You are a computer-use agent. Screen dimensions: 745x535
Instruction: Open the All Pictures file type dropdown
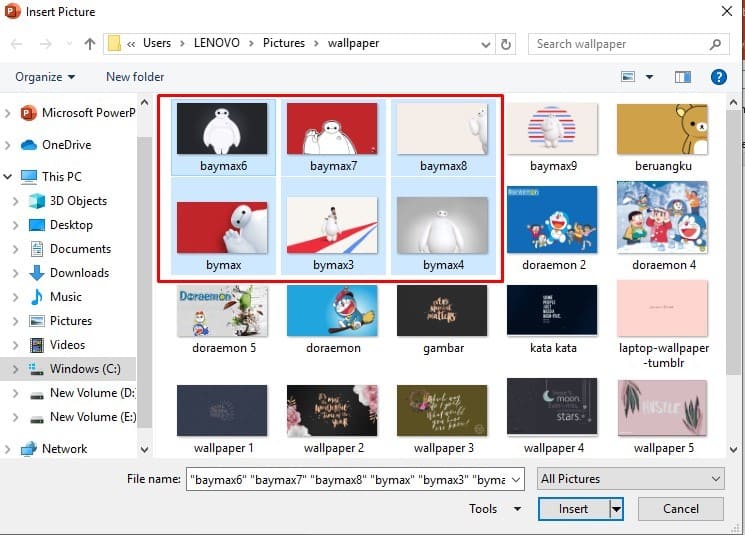point(630,479)
